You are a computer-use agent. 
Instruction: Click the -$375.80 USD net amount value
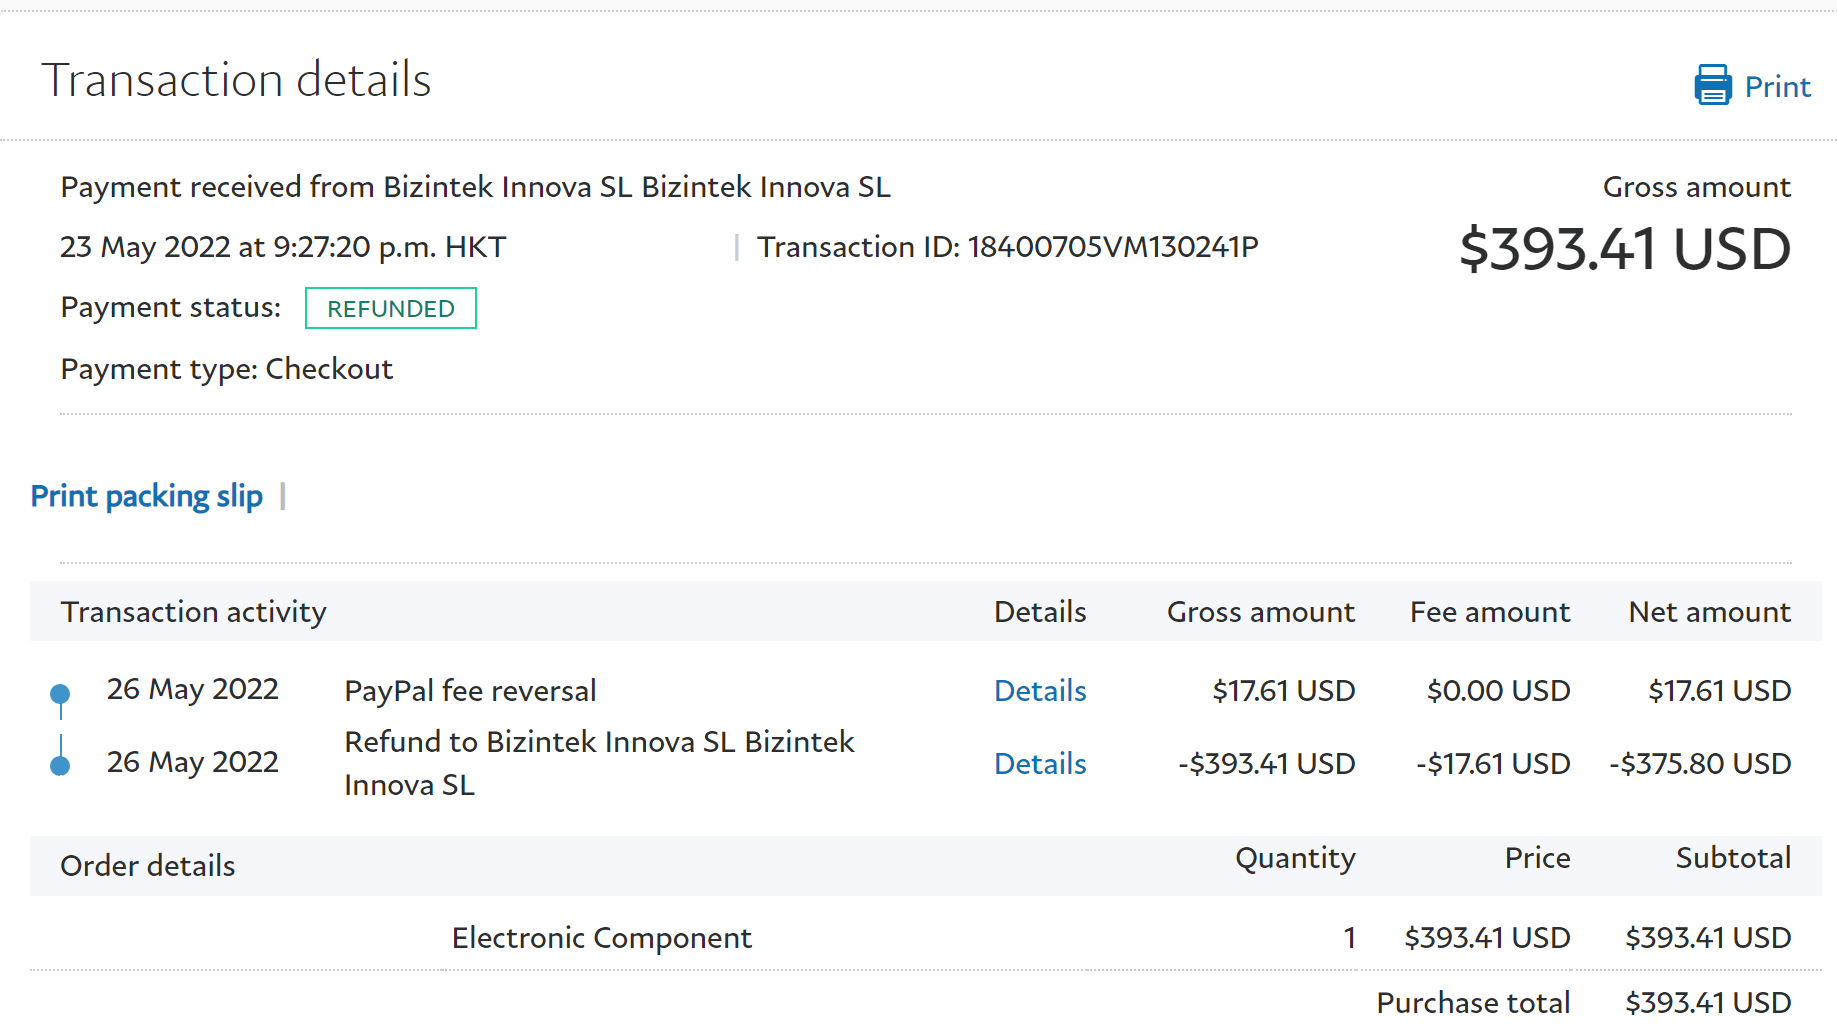[1699, 764]
